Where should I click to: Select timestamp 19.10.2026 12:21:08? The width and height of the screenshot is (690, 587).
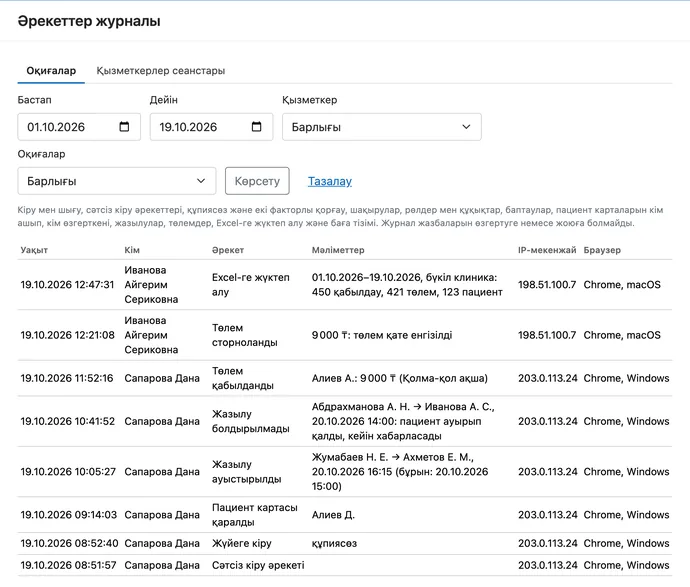[67, 335]
